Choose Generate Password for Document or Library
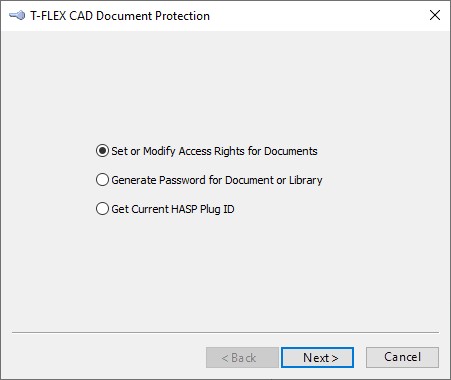The height and width of the screenshot is (380, 451). click(209, 180)
